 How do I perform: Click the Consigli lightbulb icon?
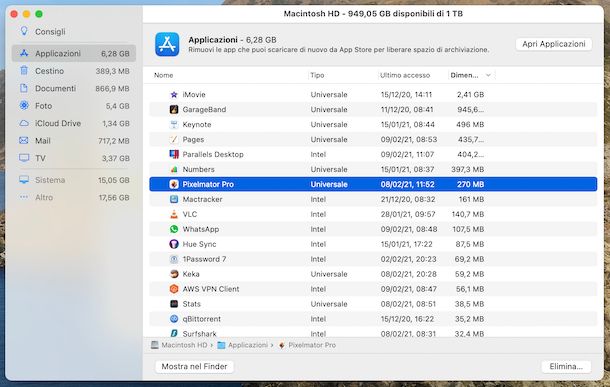coord(24,31)
